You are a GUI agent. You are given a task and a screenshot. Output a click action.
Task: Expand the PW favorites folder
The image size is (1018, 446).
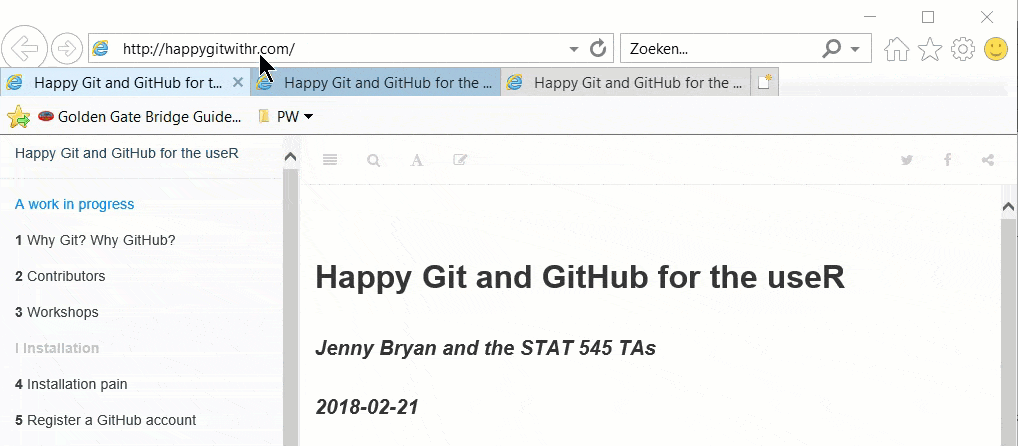point(286,117)
